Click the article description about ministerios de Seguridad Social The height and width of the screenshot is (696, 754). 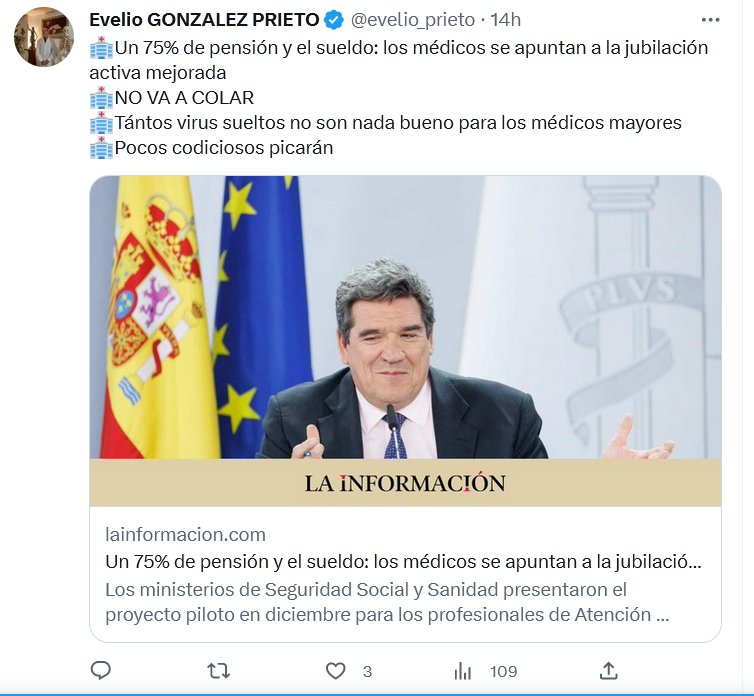click(387, 602)
